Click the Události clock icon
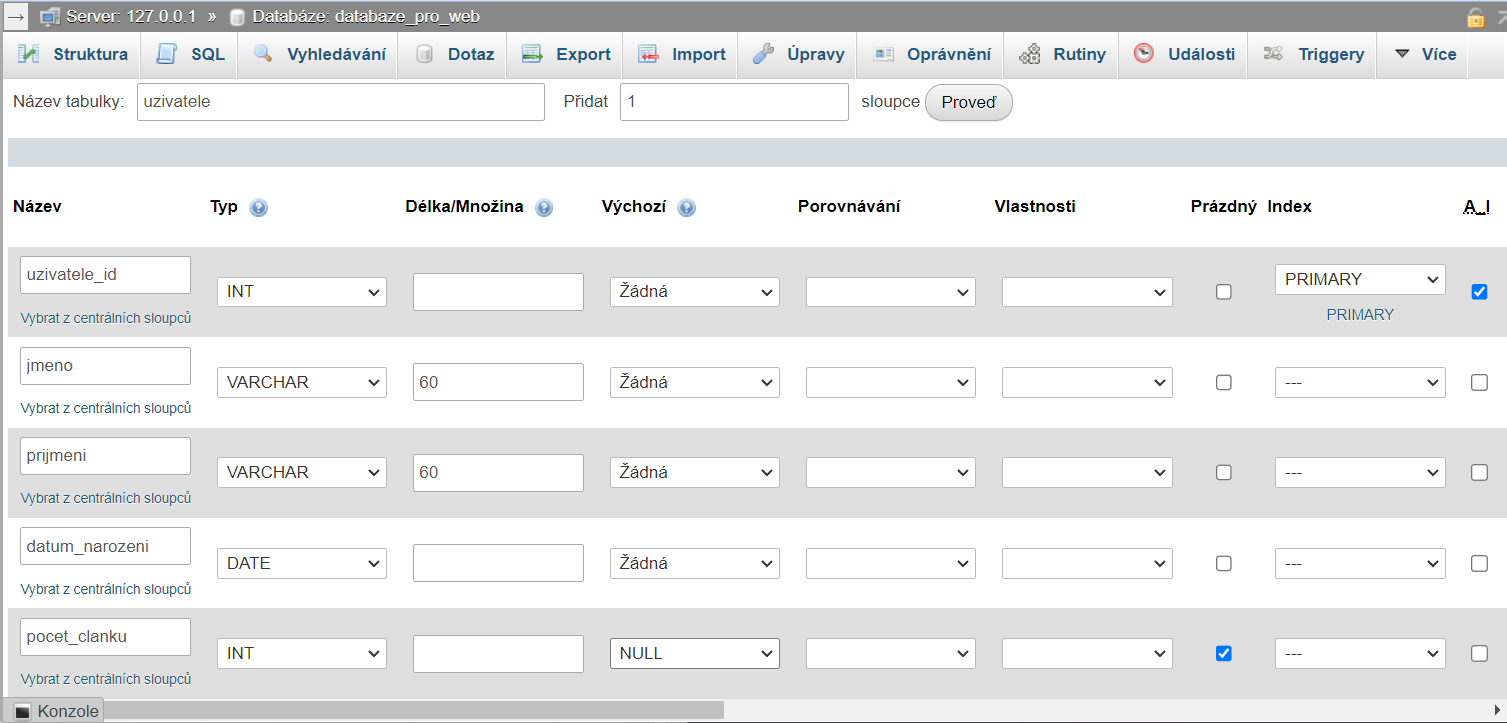The width and height of the screenshot is (1507, 723). coord(1144,54)
